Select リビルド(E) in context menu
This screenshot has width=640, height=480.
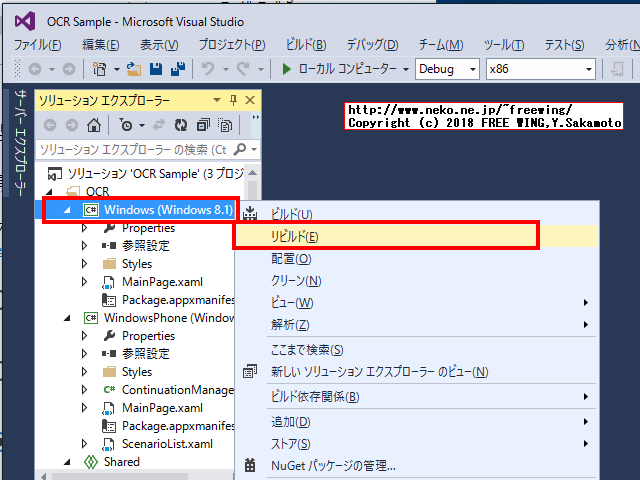416,236
